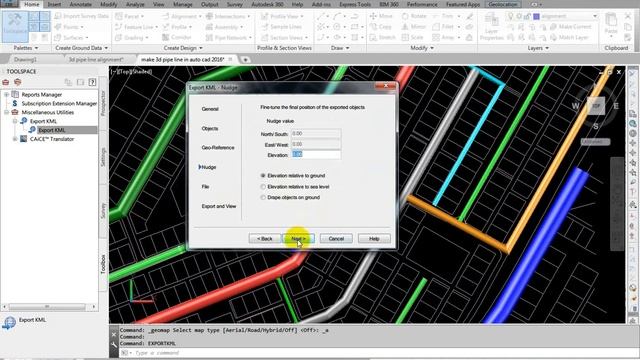Click Match Layer in the Layers panel
Viewport: 640px width, 360px height.
[x=569, y=37]
